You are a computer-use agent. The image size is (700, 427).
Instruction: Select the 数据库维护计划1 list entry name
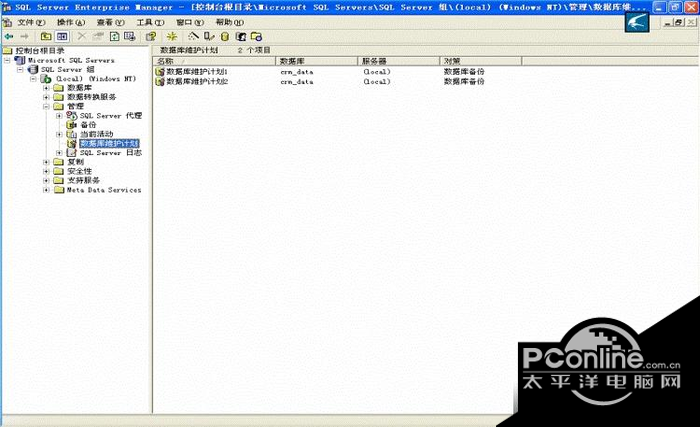[197, 71]
